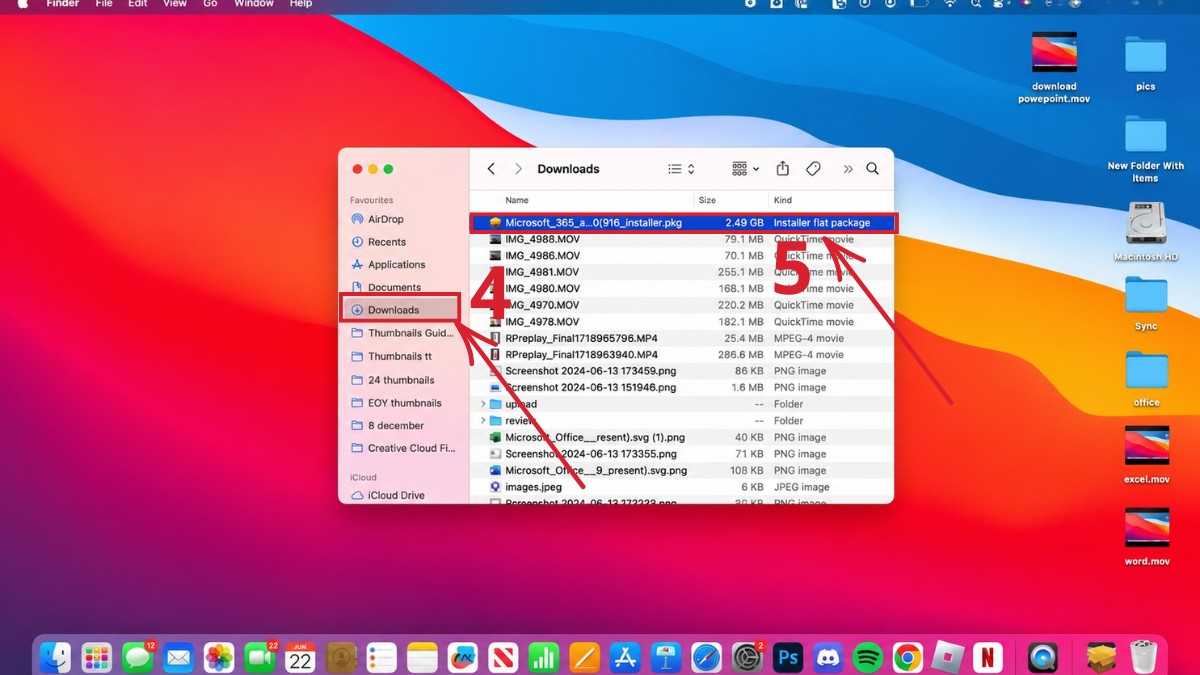Open Trash in the Dock

click(x=1143, y=657)
